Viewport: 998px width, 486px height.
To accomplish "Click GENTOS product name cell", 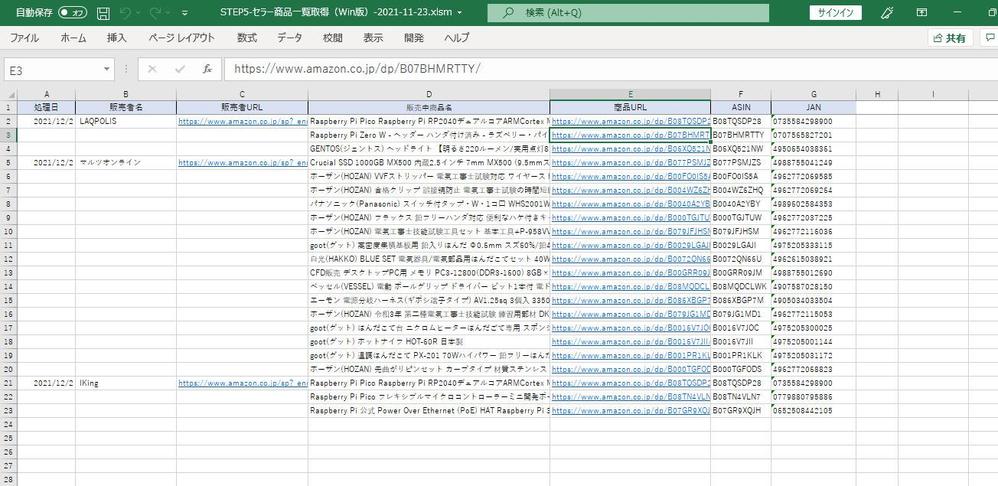I will point(429,148).
